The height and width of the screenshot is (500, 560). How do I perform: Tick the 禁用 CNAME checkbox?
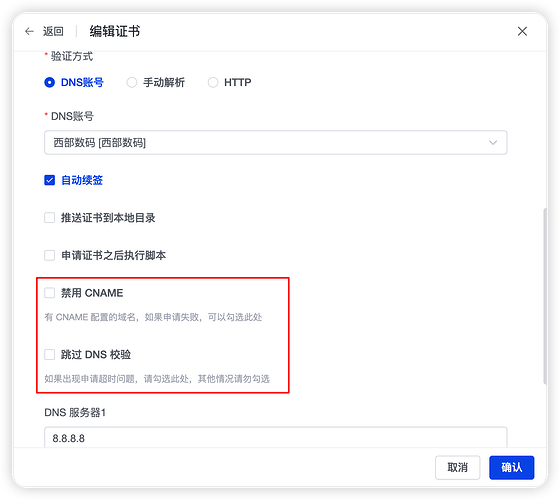[x=50, y=293]
